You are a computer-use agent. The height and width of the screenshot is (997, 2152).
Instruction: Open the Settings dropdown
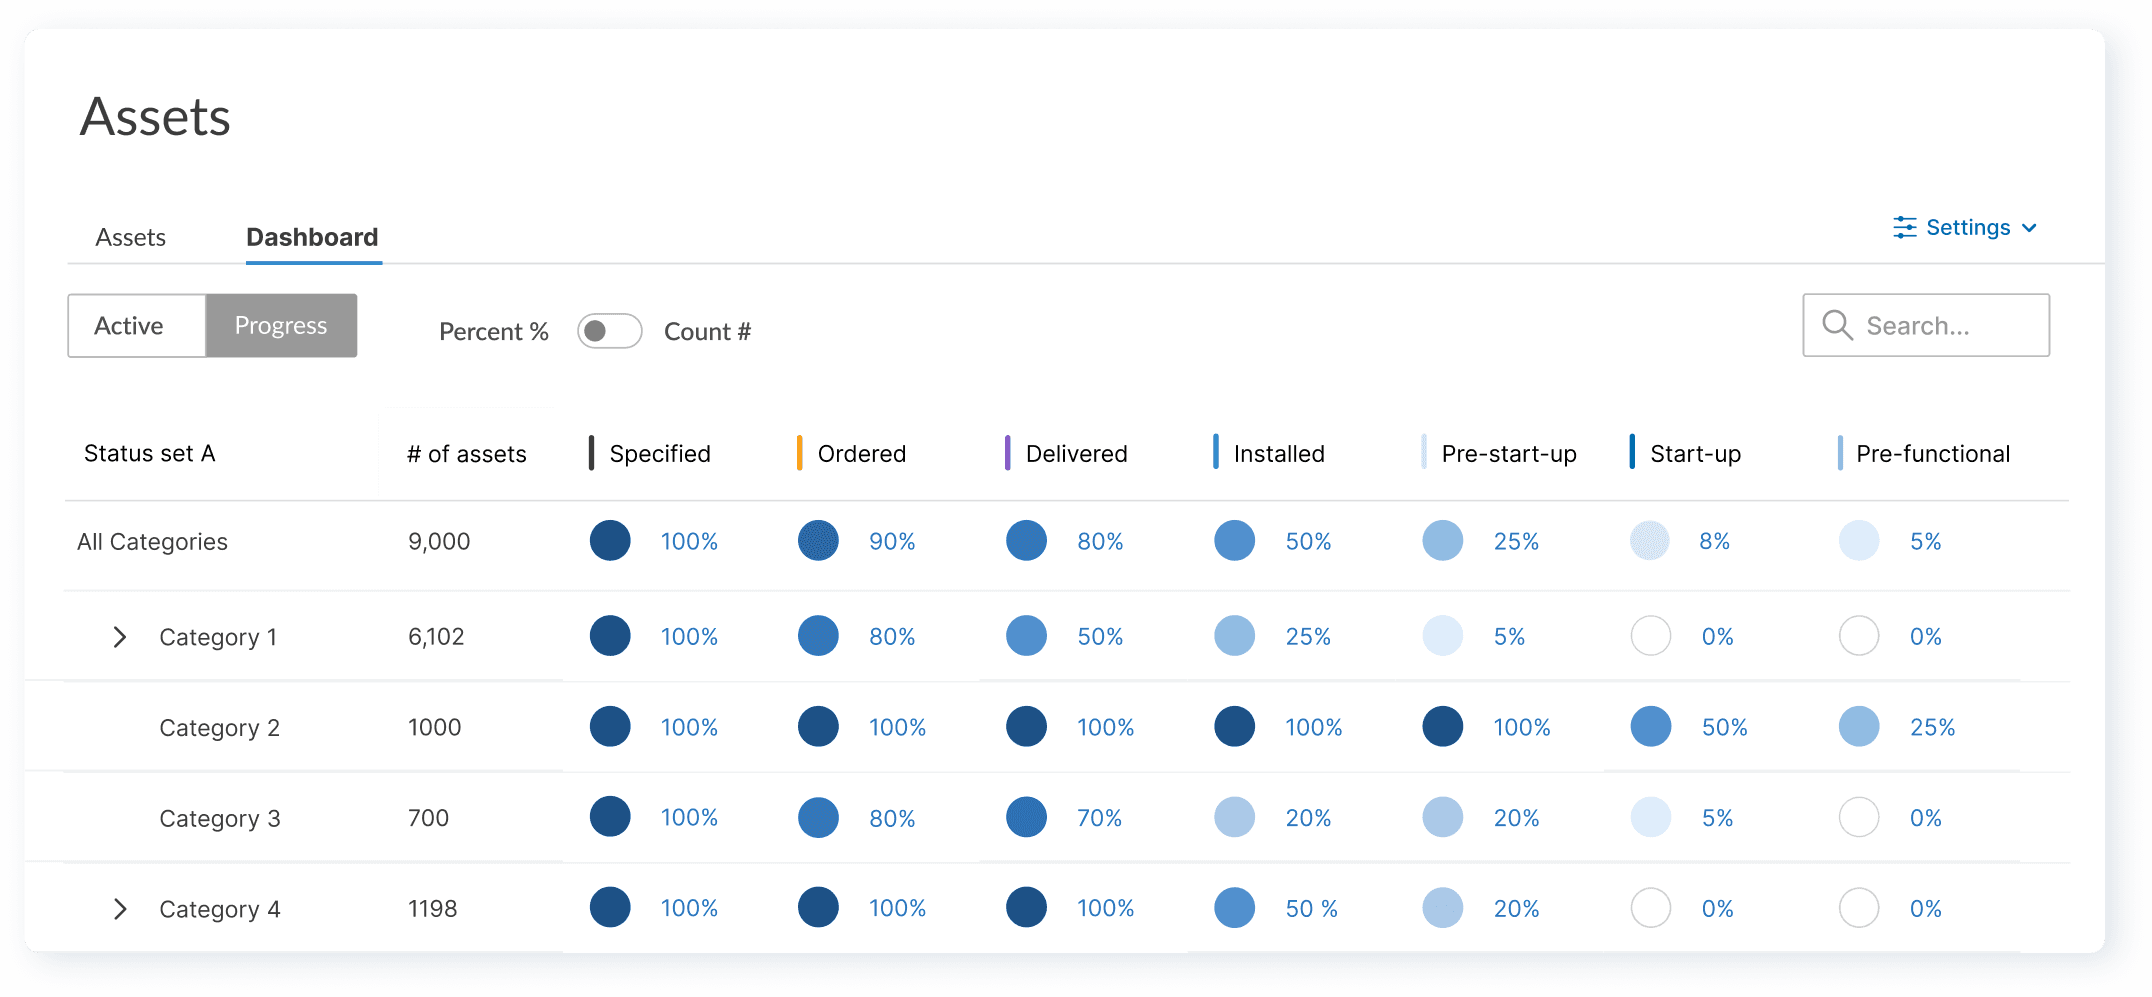coord(1965,228)
